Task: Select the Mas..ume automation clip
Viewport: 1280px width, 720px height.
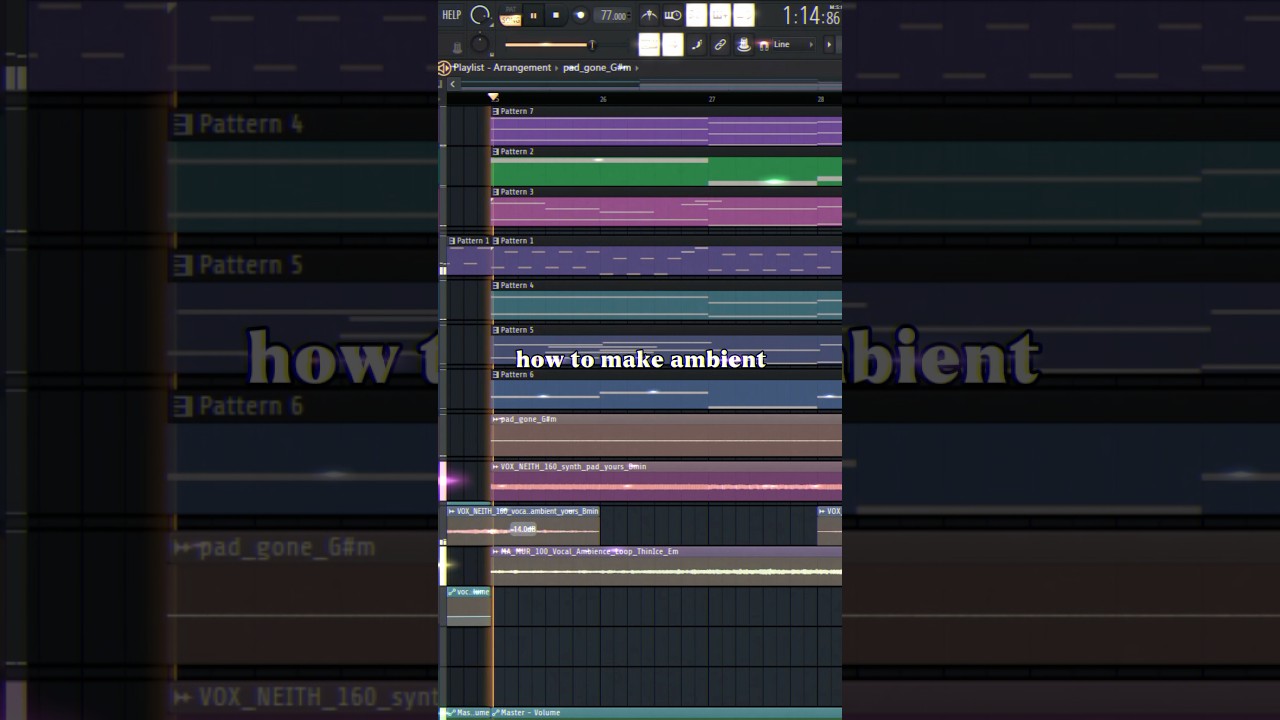Action: (469, 713)
